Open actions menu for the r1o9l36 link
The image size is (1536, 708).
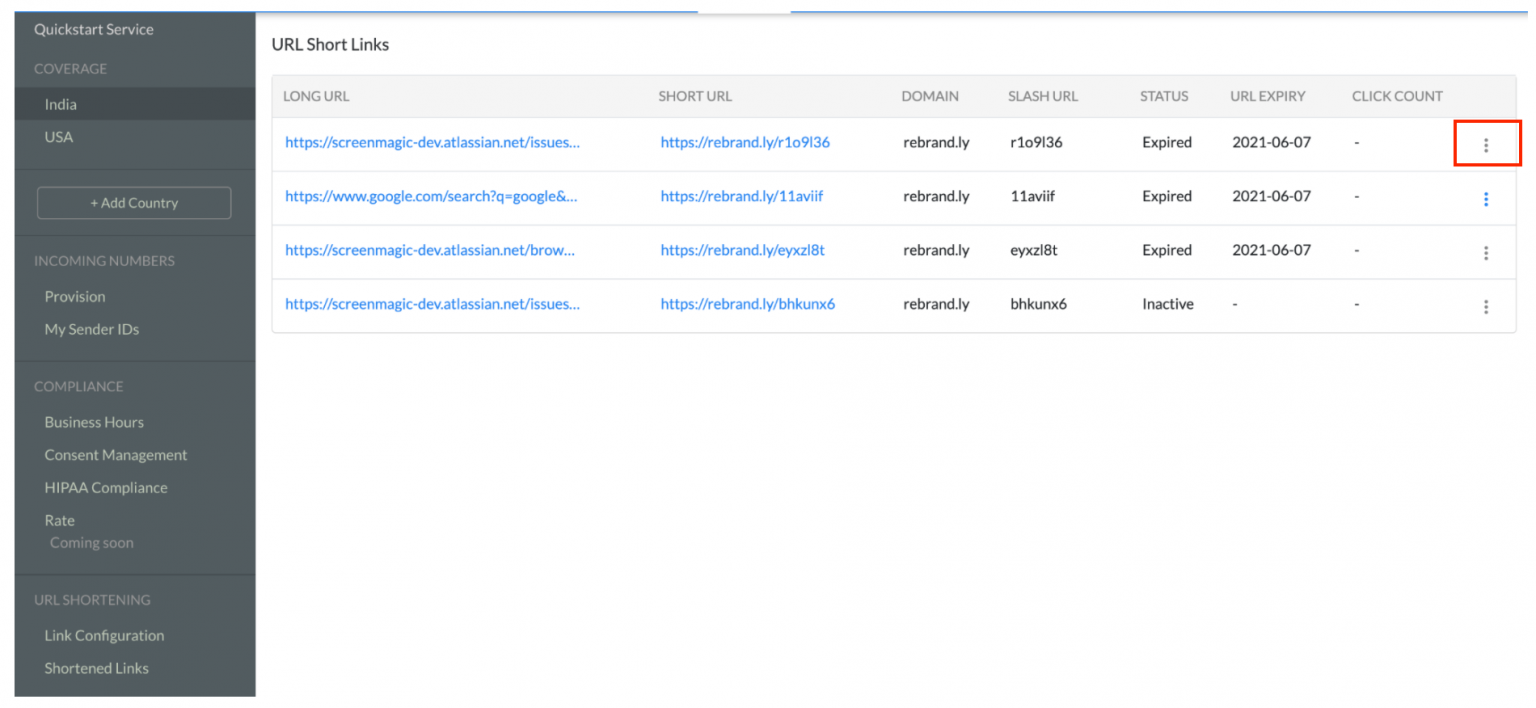click(x=1486, y=143)
